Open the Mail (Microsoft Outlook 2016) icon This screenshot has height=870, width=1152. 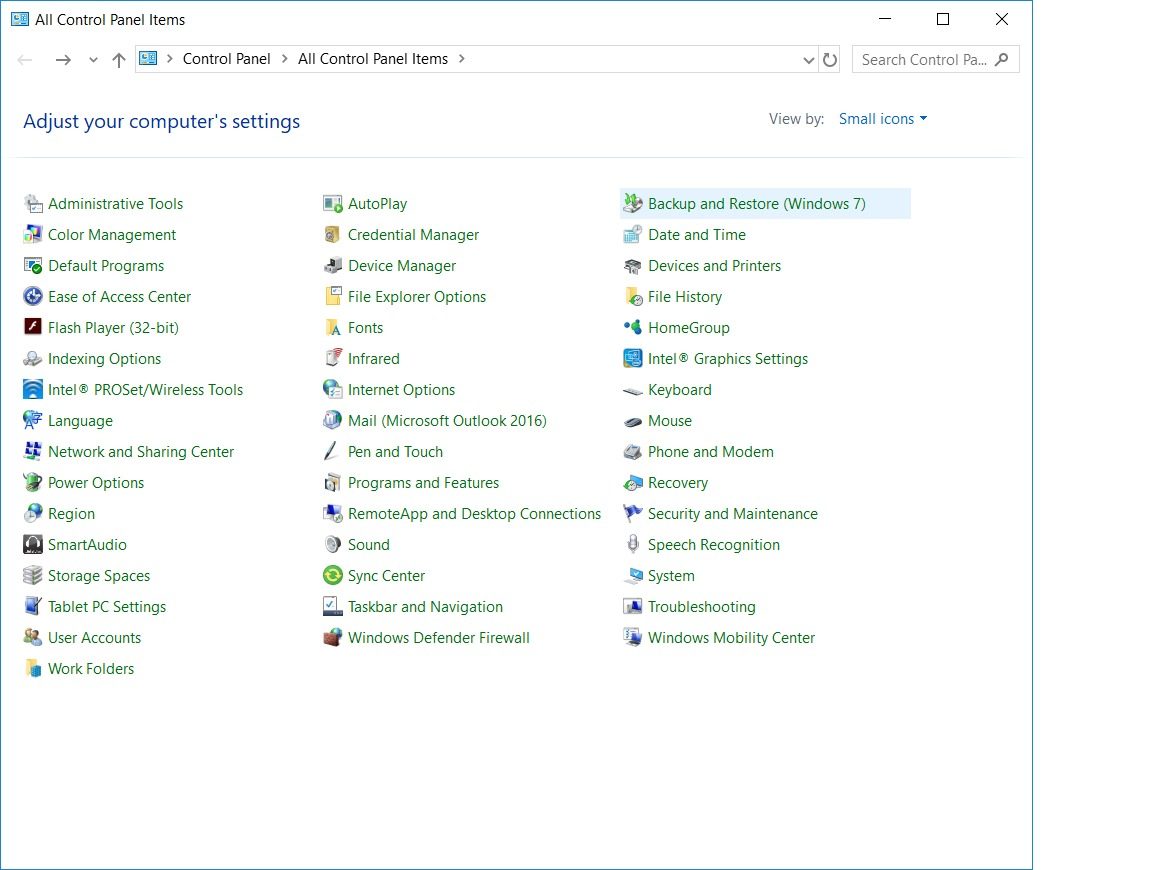[333, 420]
